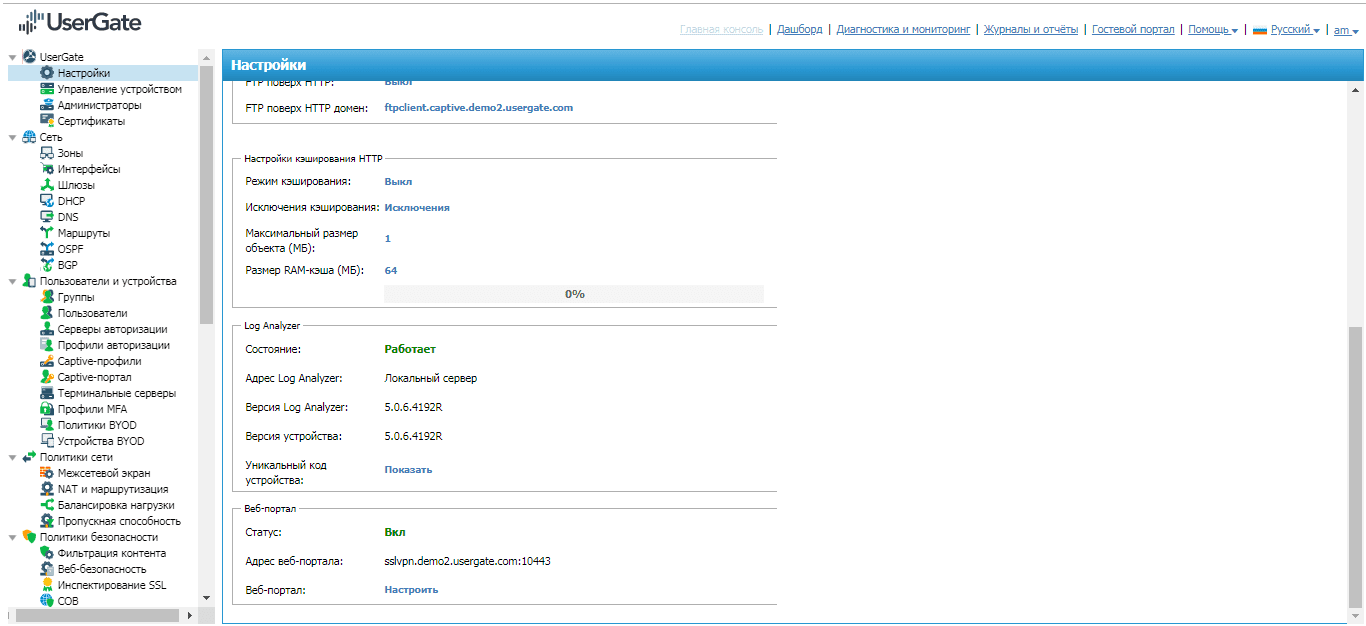Open the Помощь dropdown menu

tap(1213, 30)
